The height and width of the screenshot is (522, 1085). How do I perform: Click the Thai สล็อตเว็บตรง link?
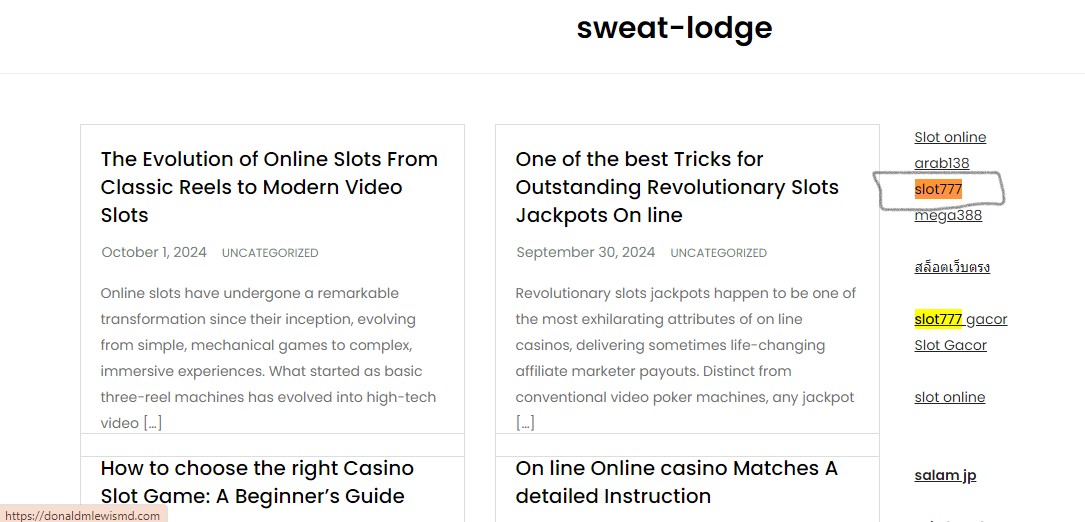click(952, 267)
